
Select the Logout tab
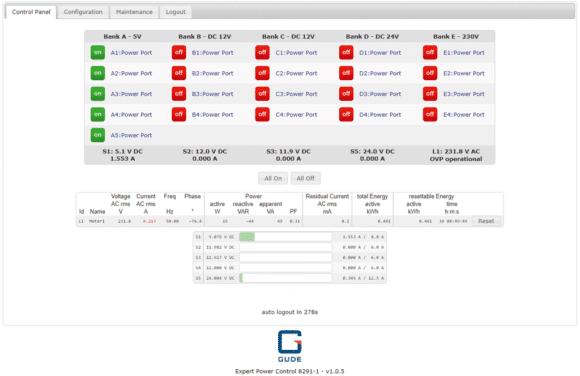click(176, 12)
